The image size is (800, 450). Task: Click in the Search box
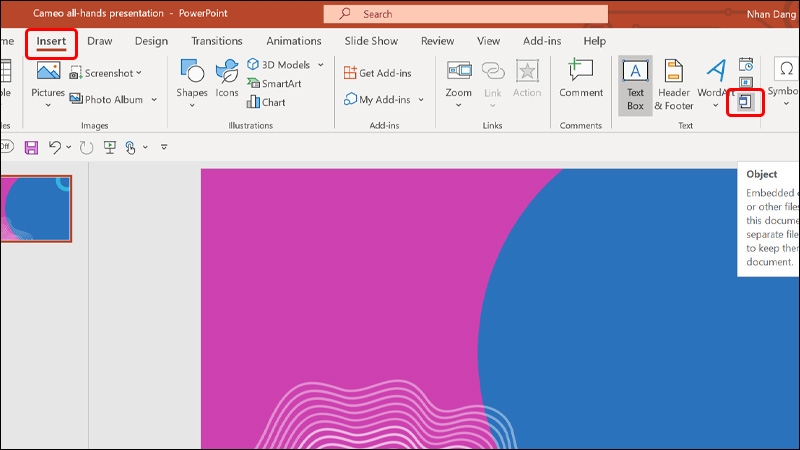(465, 14)
